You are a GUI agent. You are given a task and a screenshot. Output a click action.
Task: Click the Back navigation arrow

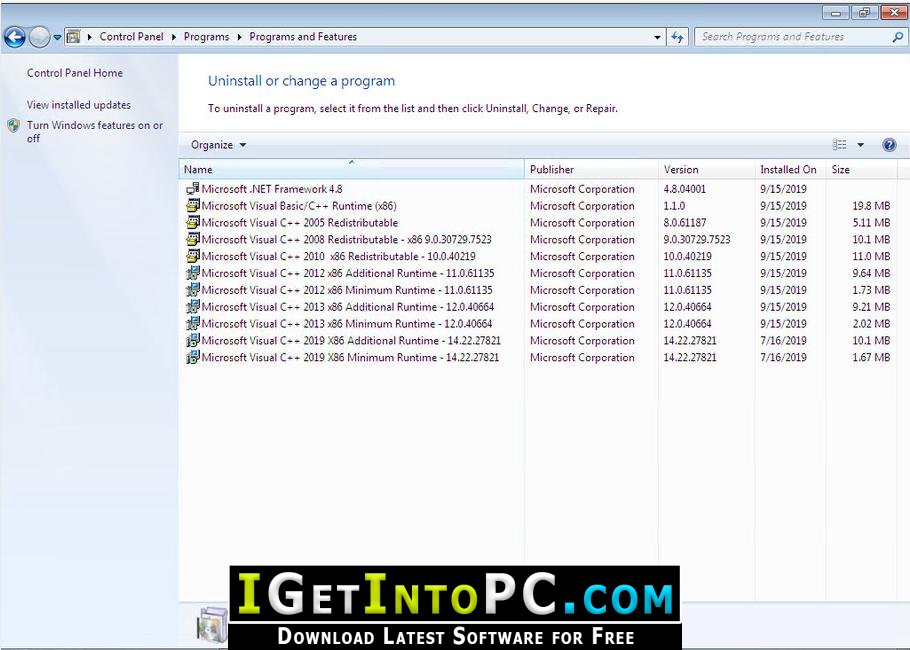[x=15, y=37]
